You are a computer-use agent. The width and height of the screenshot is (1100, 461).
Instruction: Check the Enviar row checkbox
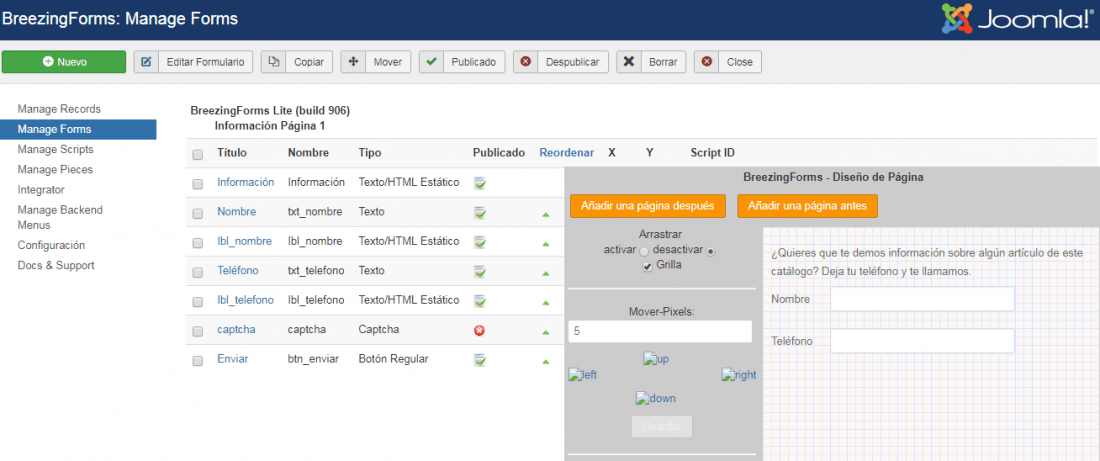coord(198,361)
